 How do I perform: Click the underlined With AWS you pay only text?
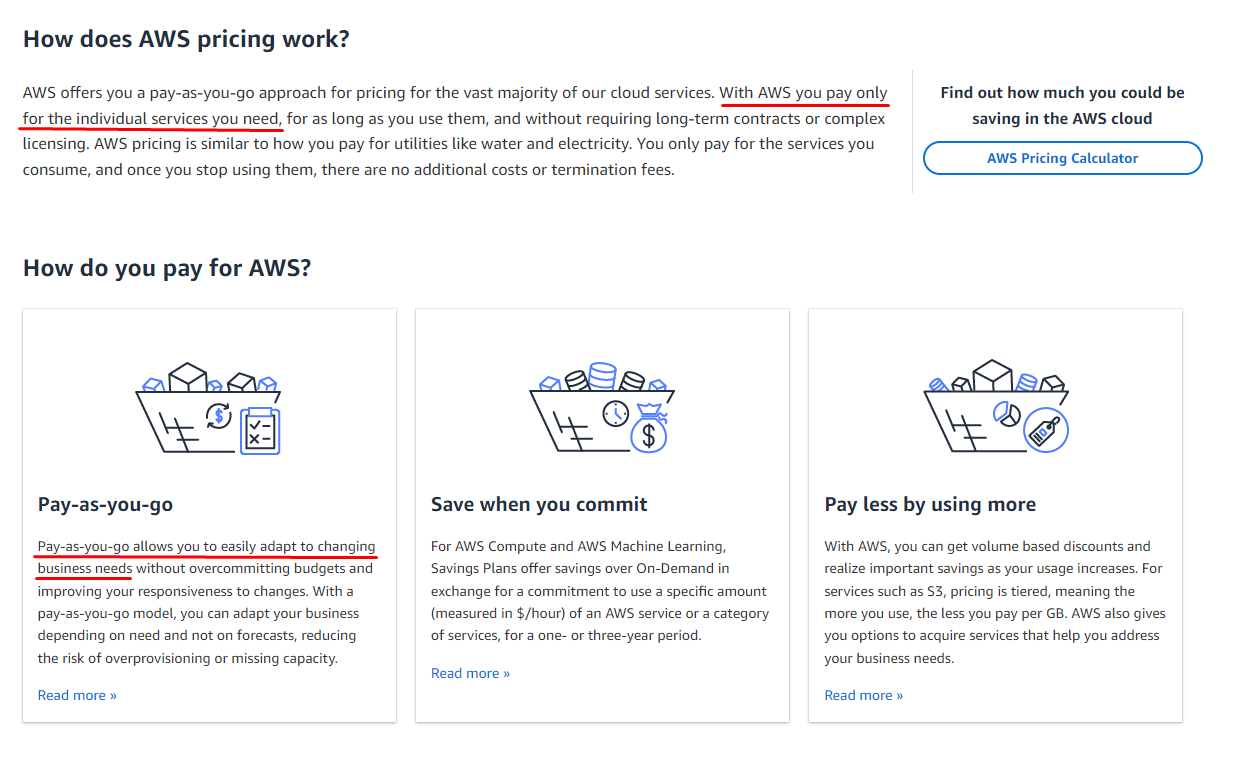coord(803,93)
